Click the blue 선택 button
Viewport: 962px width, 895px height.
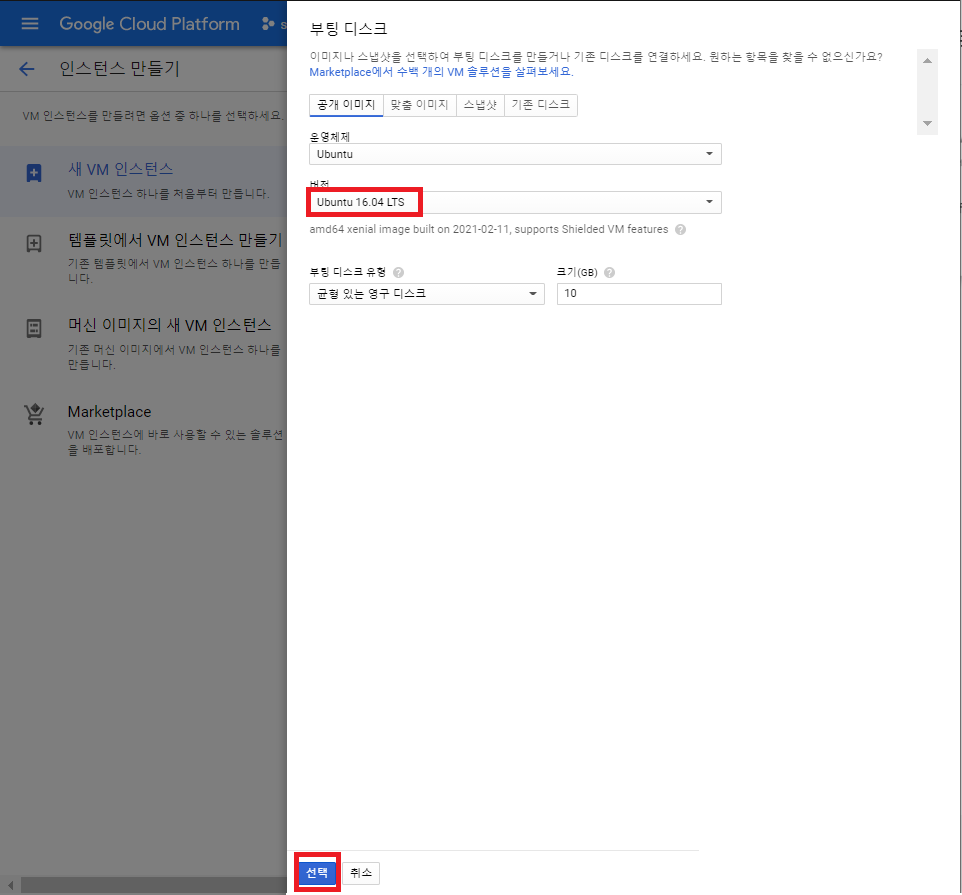click(x=317, y=872)
